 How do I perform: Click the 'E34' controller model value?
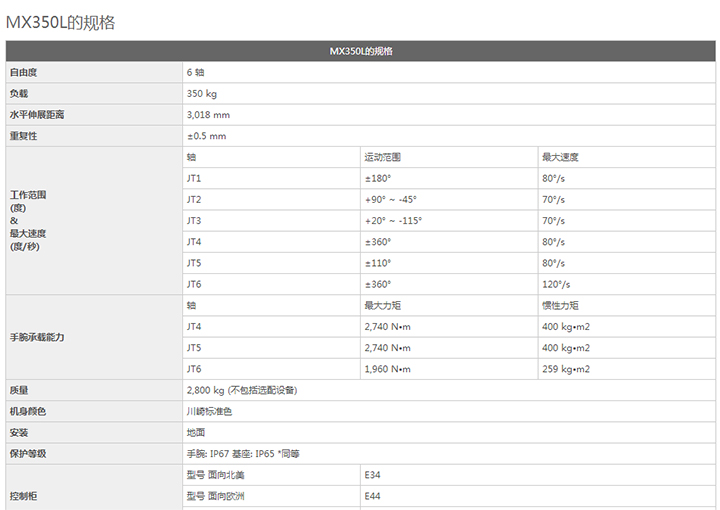(x=372, y=475)
